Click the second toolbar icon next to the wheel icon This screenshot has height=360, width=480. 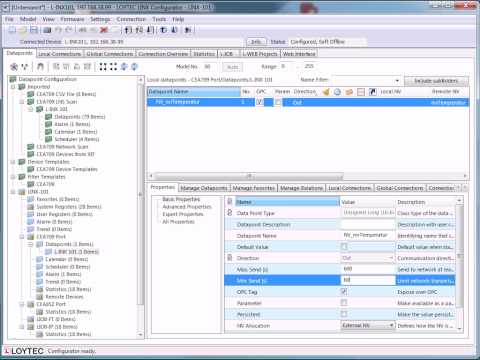coord(25,67)
